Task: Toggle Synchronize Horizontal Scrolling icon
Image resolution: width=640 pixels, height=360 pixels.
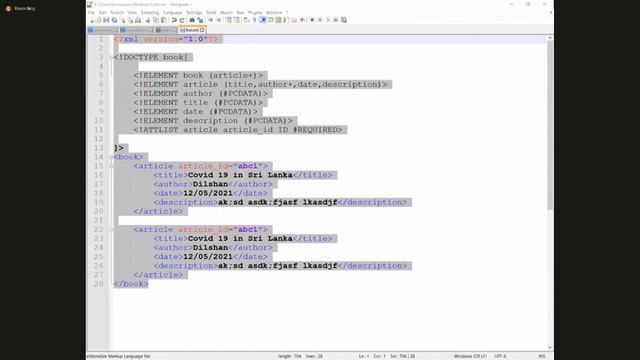Action: [x=236, y=20]
